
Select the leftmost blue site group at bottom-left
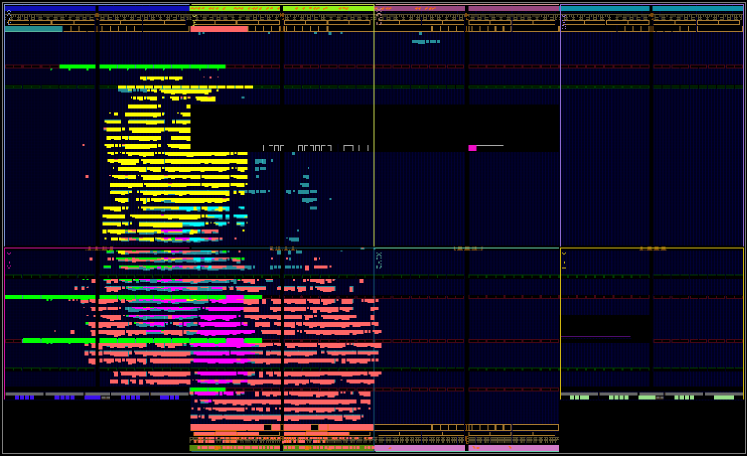24,397
